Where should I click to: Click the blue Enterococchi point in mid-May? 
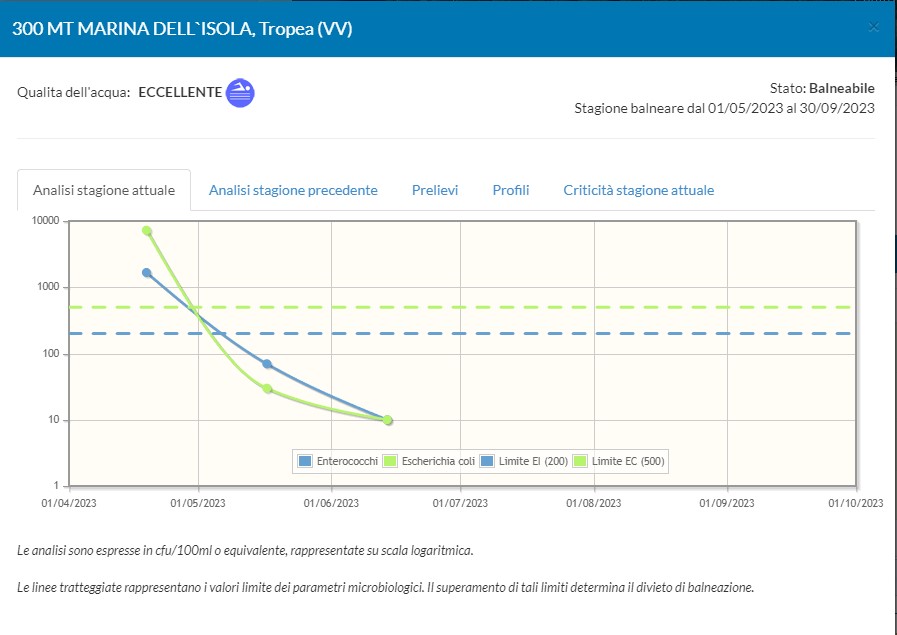point(267,364)
